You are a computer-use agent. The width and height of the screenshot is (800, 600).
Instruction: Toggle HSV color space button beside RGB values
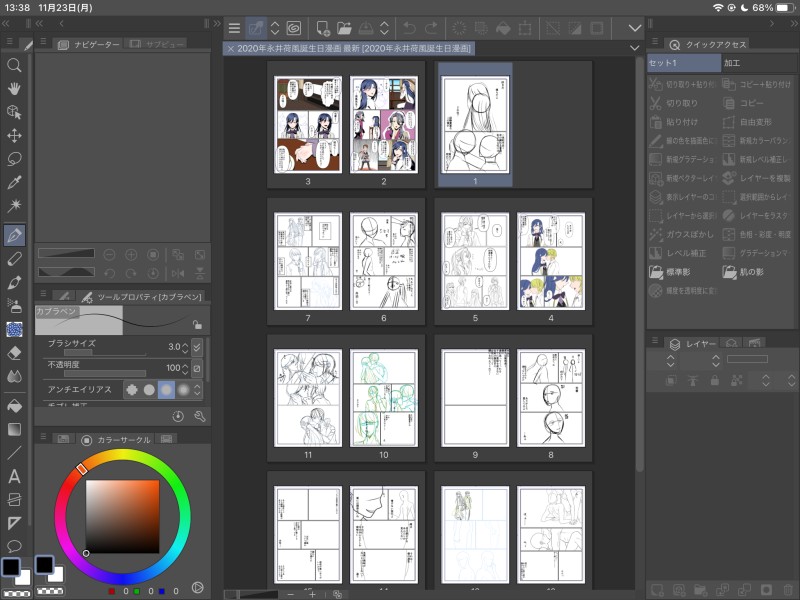[x=197, y=588]
